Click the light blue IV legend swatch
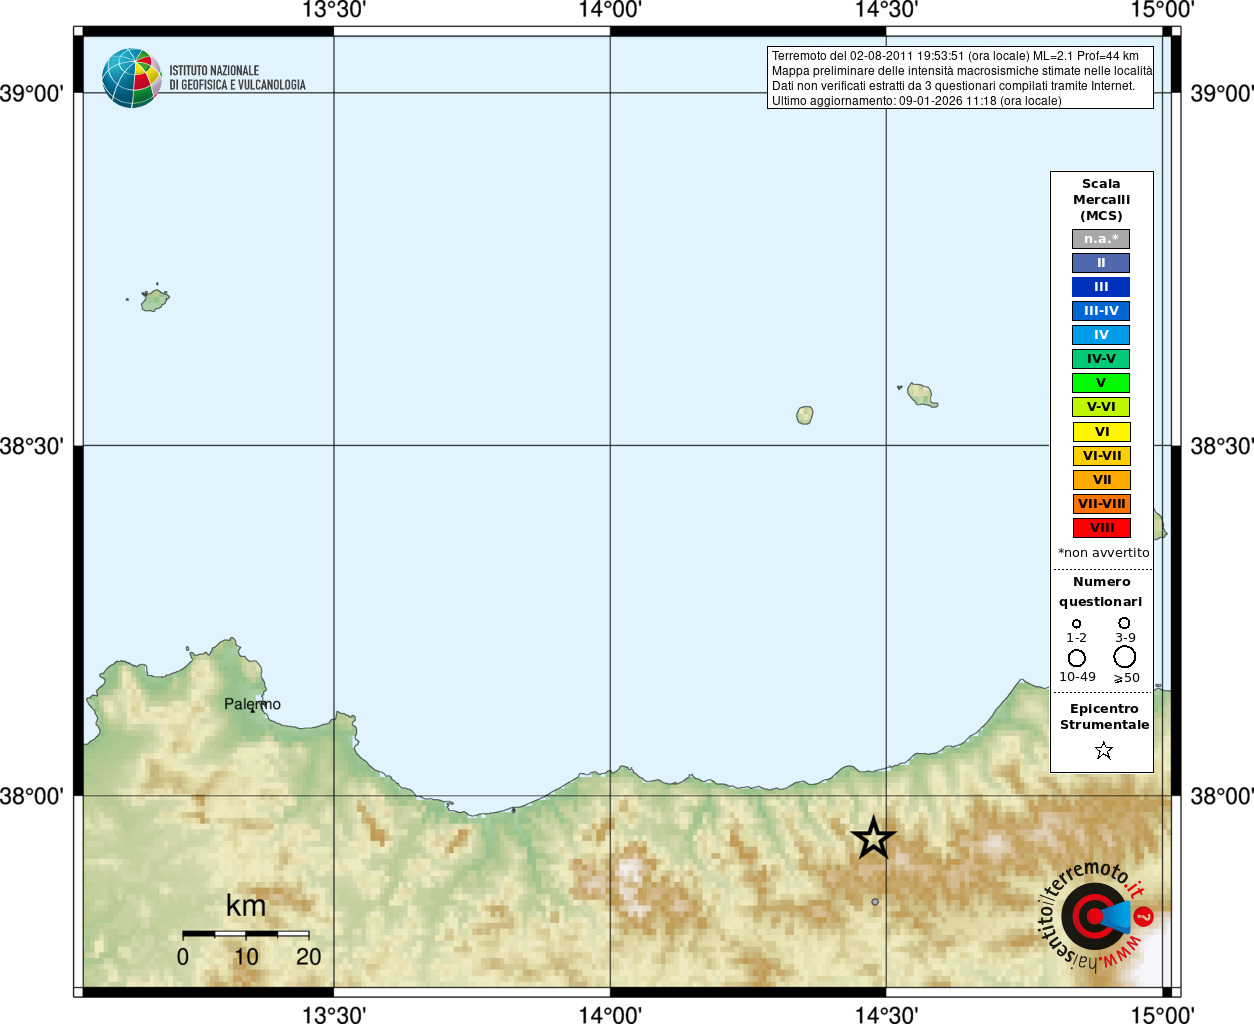 [x=1101, y=335]
